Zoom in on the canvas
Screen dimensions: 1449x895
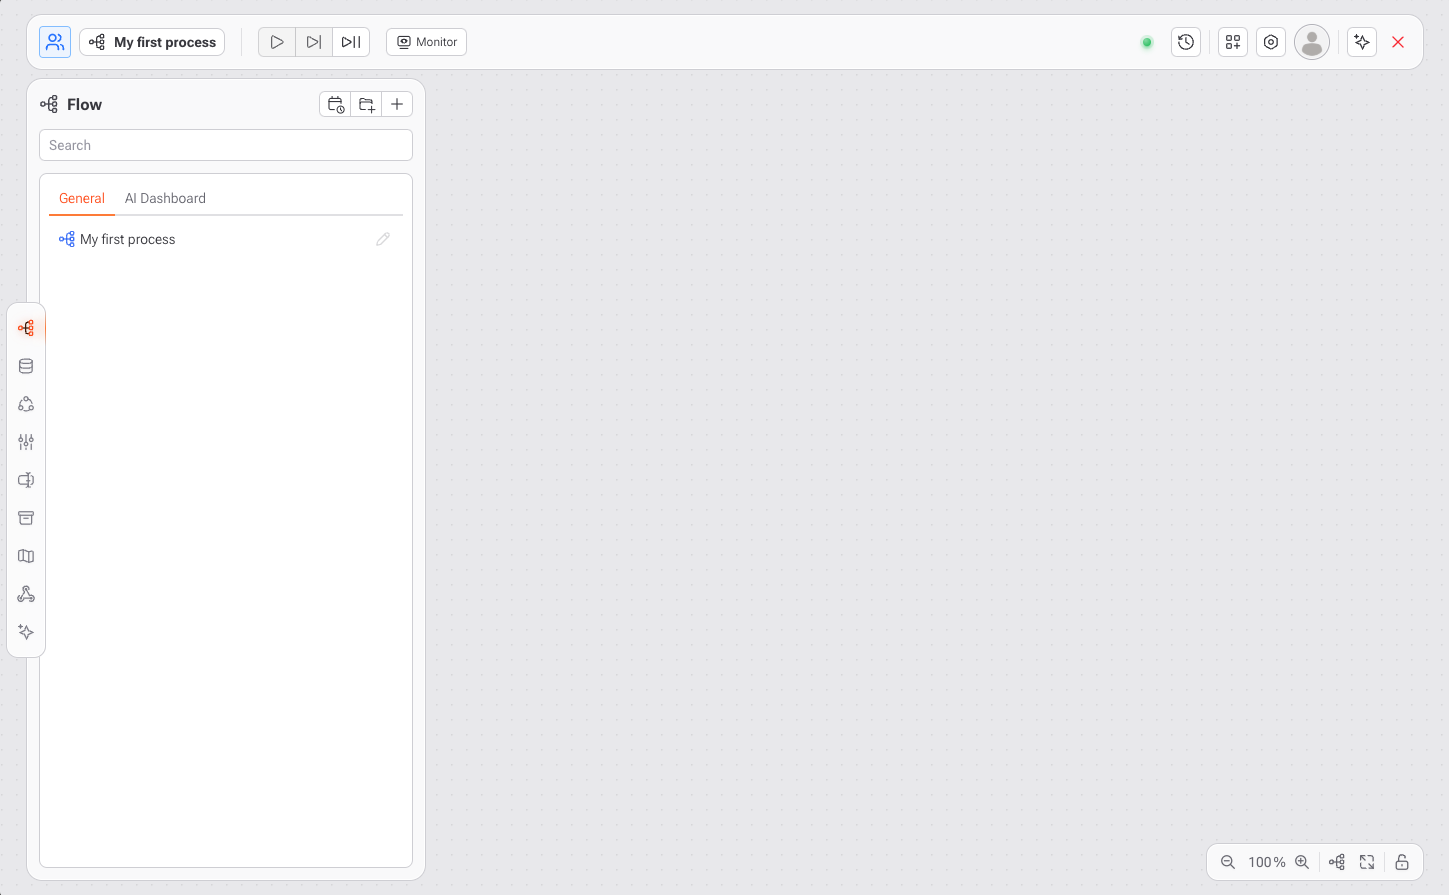pyautogui.click(x=1302, y=862)
